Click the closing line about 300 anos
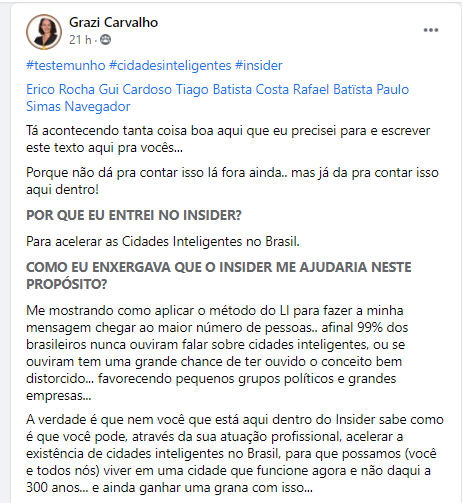This screenshot has height=503, width=462. (169, 488)
